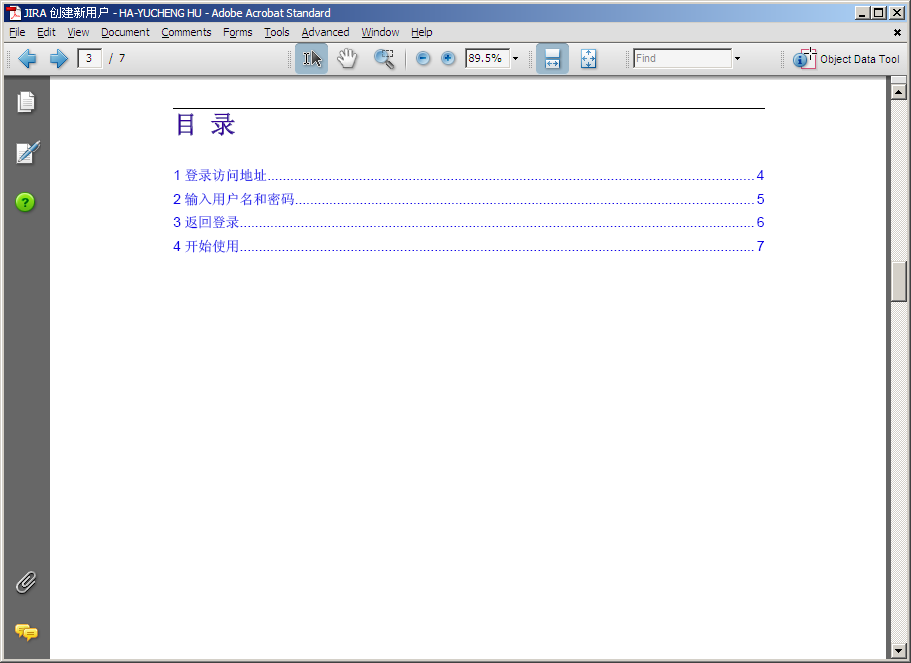Expand the Find options dropdown arrow

(737, 59)
